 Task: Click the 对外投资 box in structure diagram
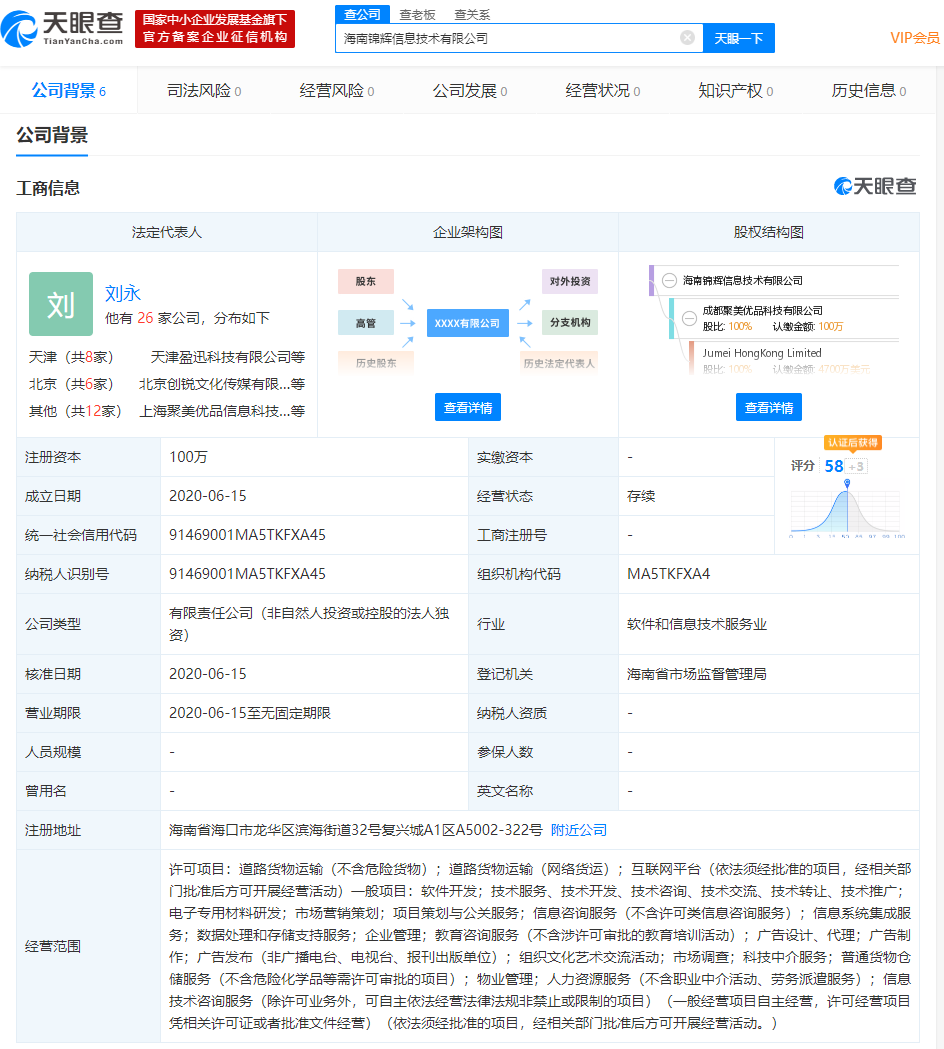pos(570,281)
